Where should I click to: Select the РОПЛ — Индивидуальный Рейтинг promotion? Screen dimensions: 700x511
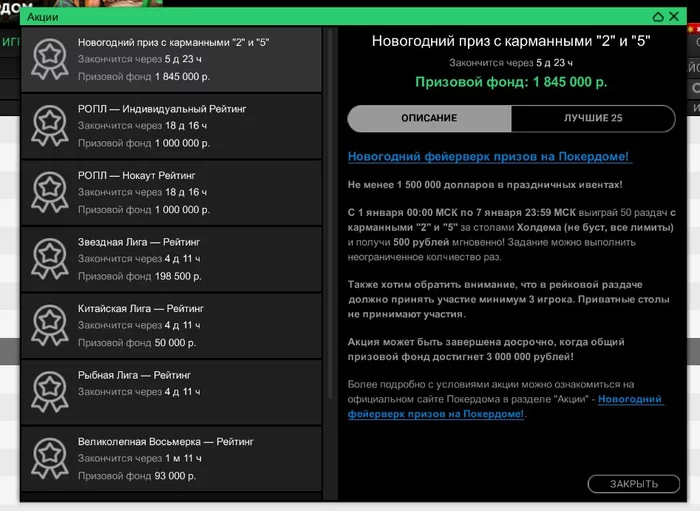tap(171, 126)
